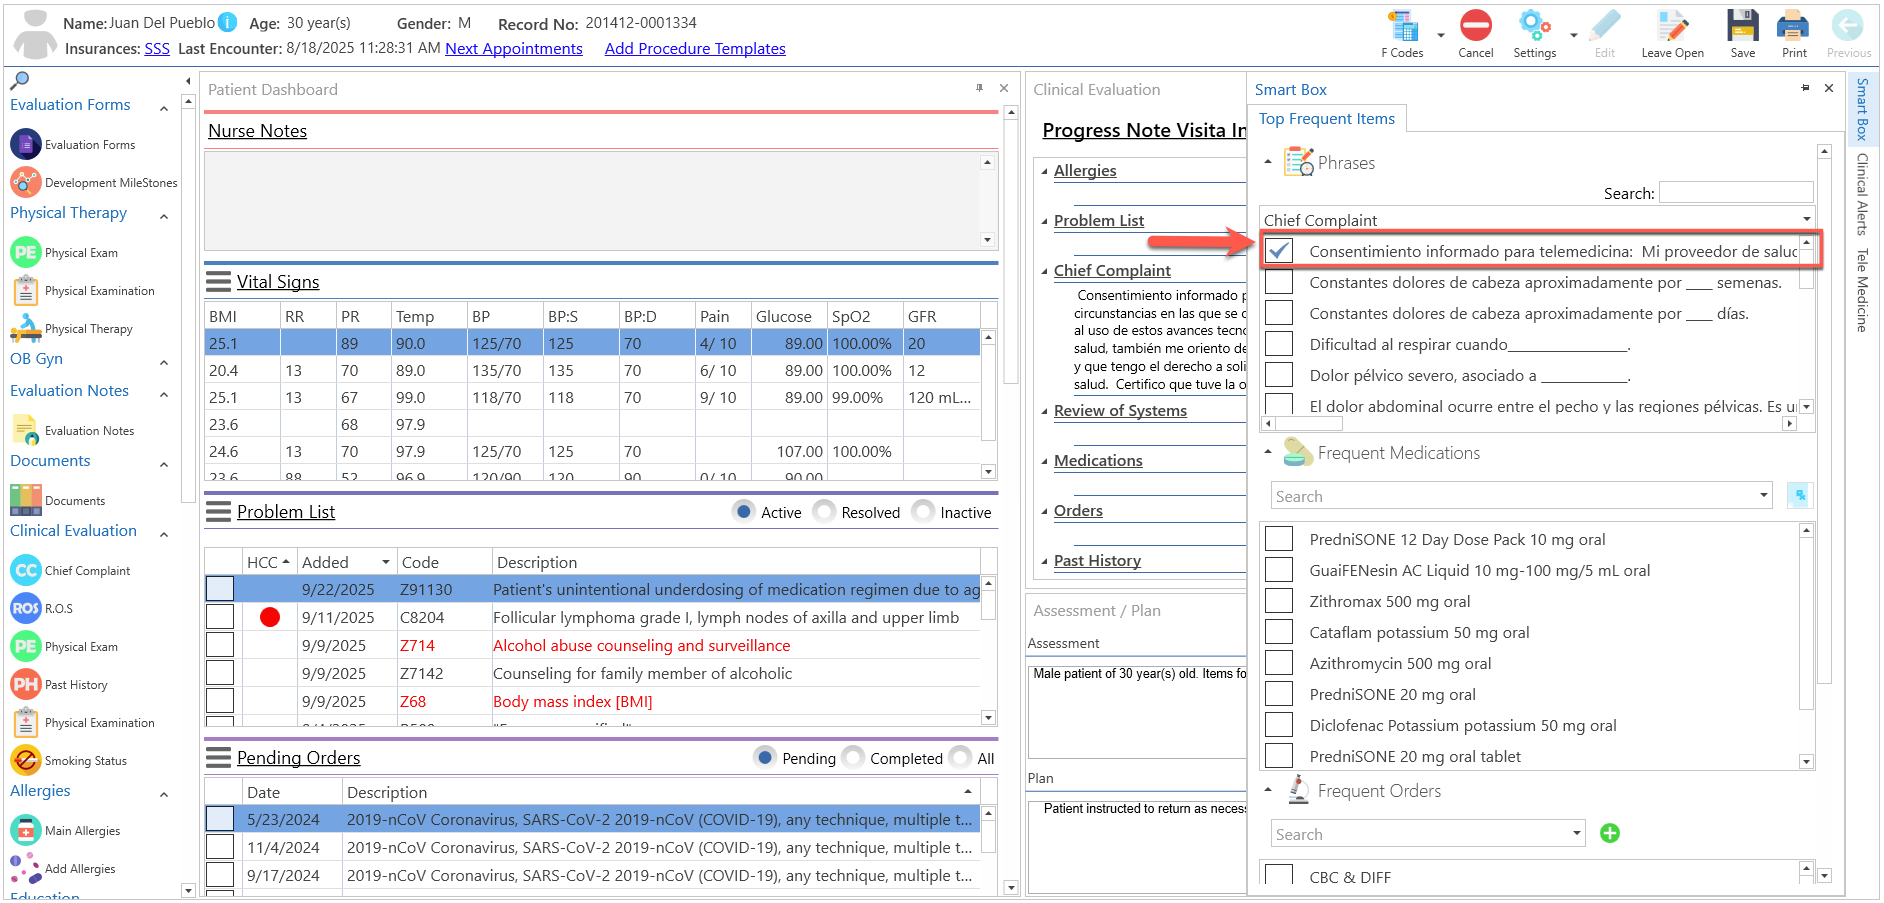The height and width of the screenshot is (903, 1884).
Task: Open Settings dropdown arrow
Action: 1573,35
